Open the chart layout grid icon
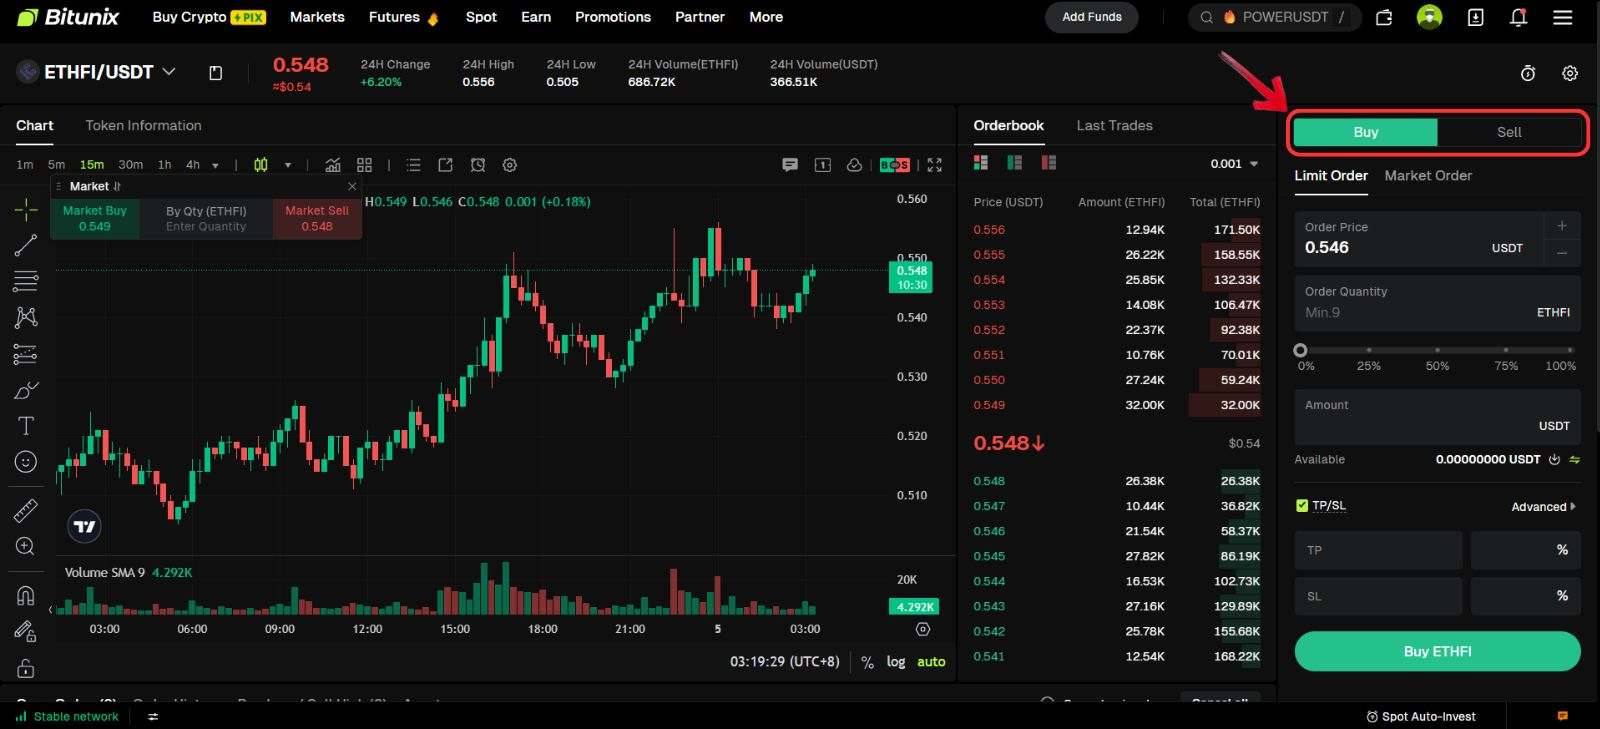 [364, 165]
